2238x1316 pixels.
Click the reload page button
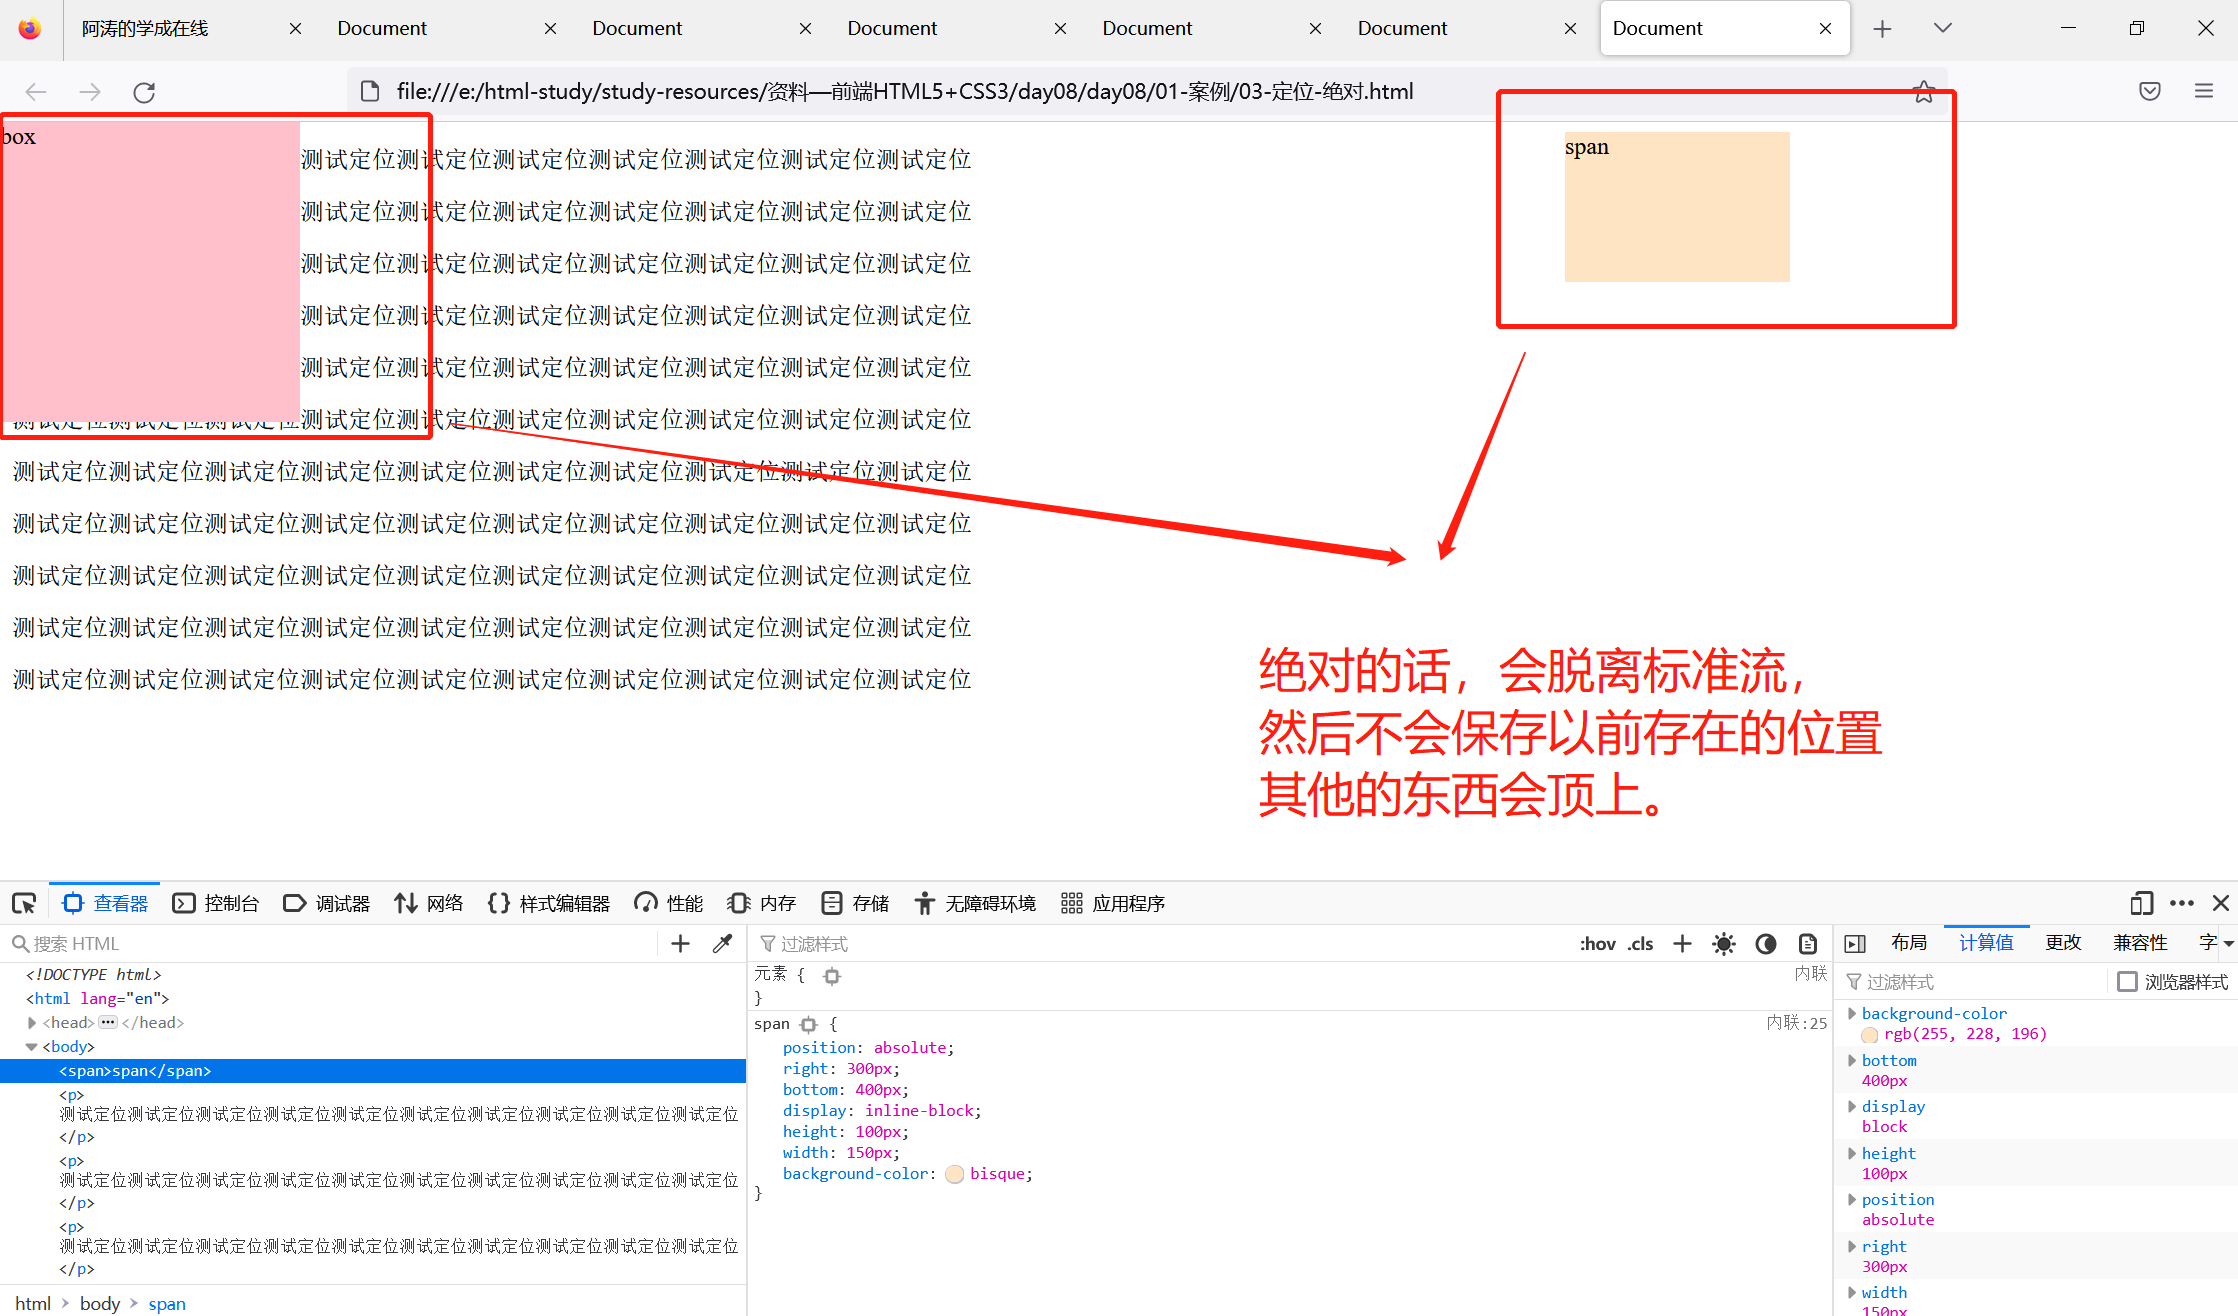pos(144,92)
